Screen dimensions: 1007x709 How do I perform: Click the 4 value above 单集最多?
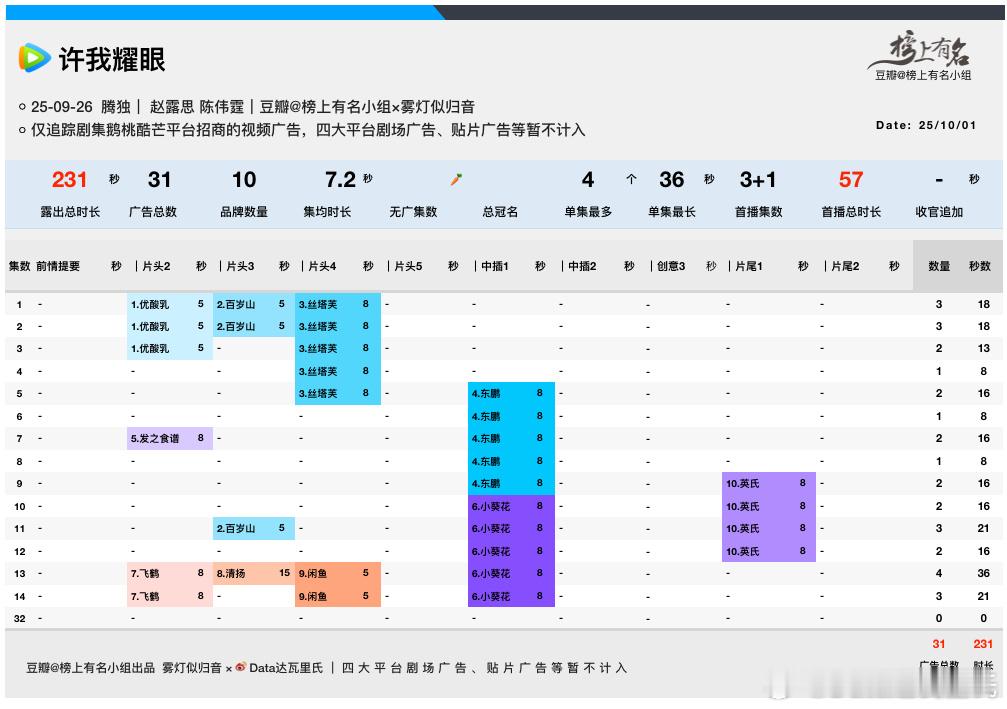coord(588,179)
